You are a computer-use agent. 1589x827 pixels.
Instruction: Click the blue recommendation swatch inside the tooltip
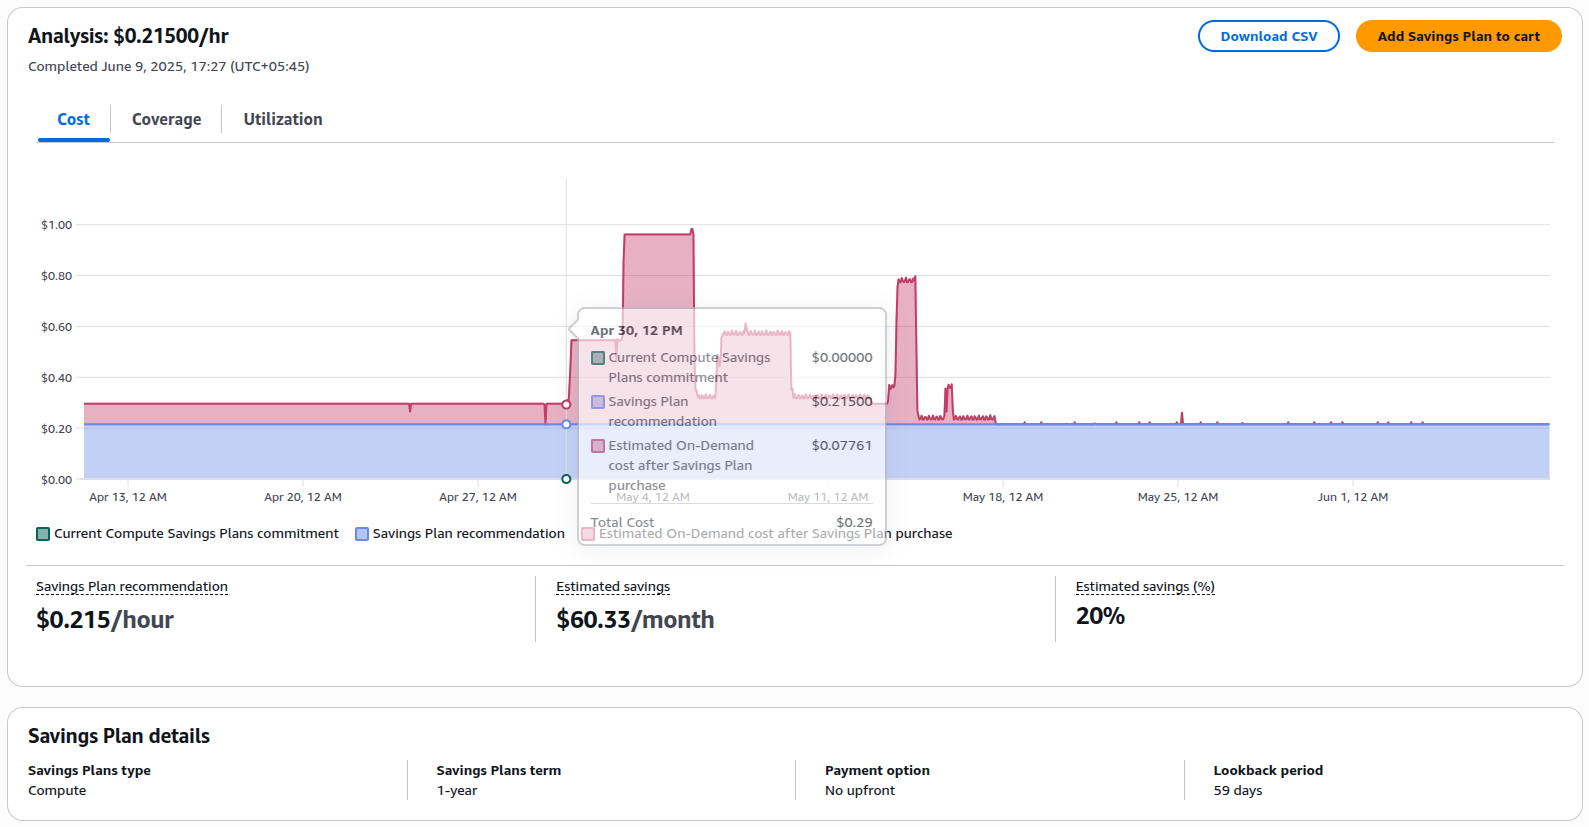coord(598,402)
